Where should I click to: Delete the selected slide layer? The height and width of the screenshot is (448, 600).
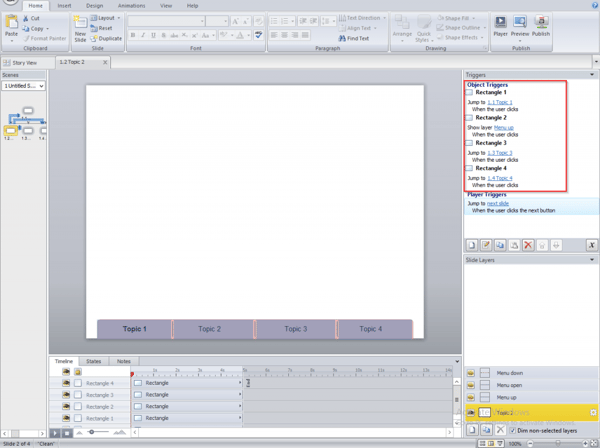coord(500,430)
